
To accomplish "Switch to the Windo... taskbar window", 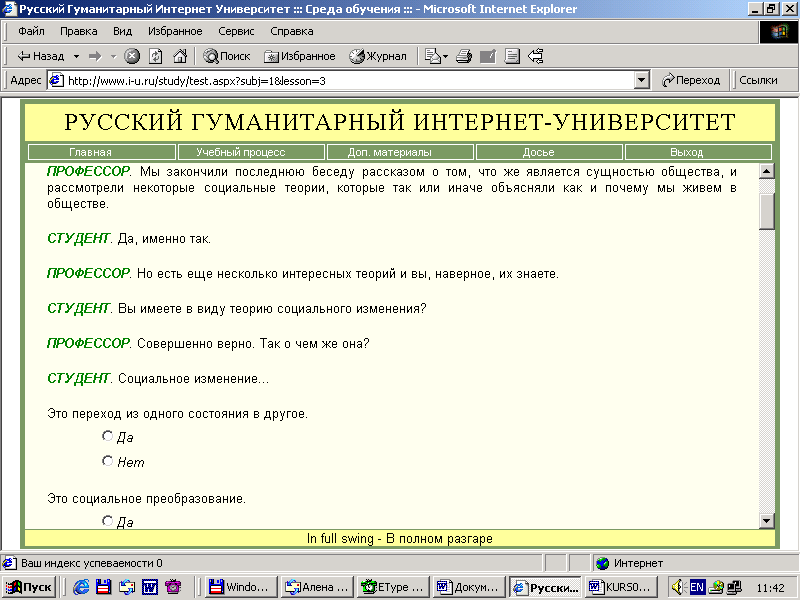I will pyautogui.click(x=241, y=587).
